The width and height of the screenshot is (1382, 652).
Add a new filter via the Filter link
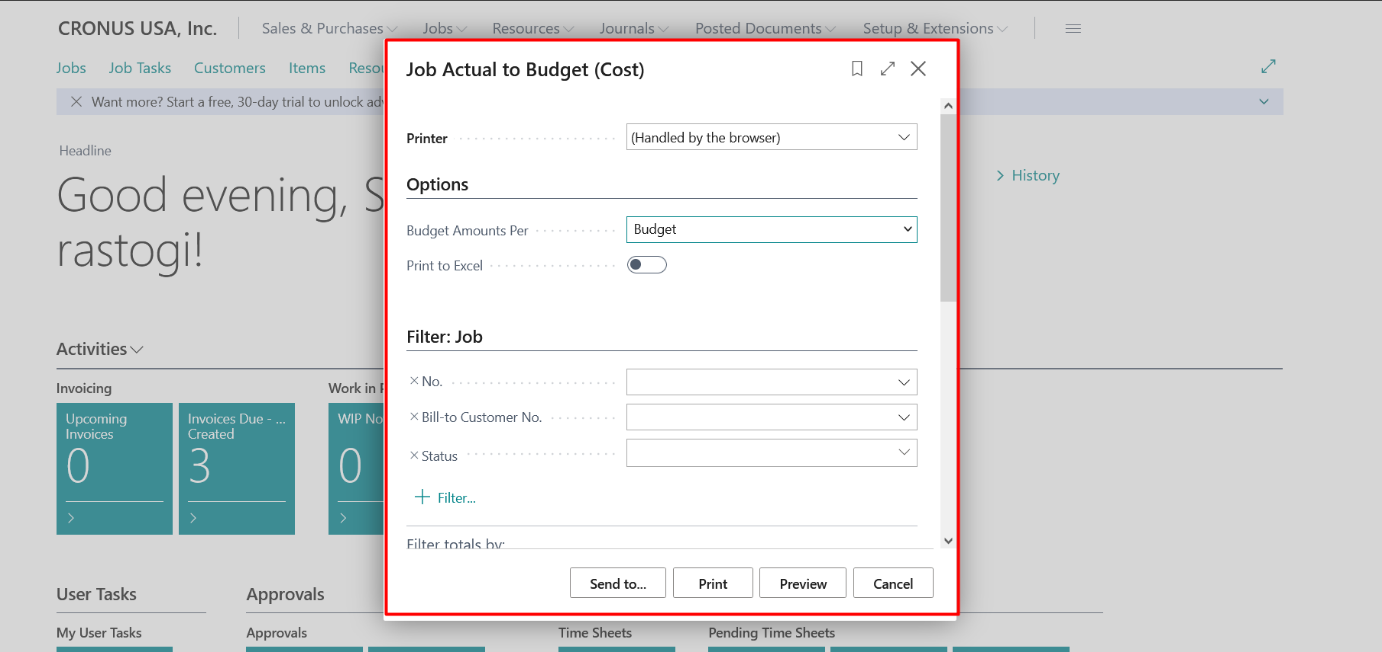(444, 497)
